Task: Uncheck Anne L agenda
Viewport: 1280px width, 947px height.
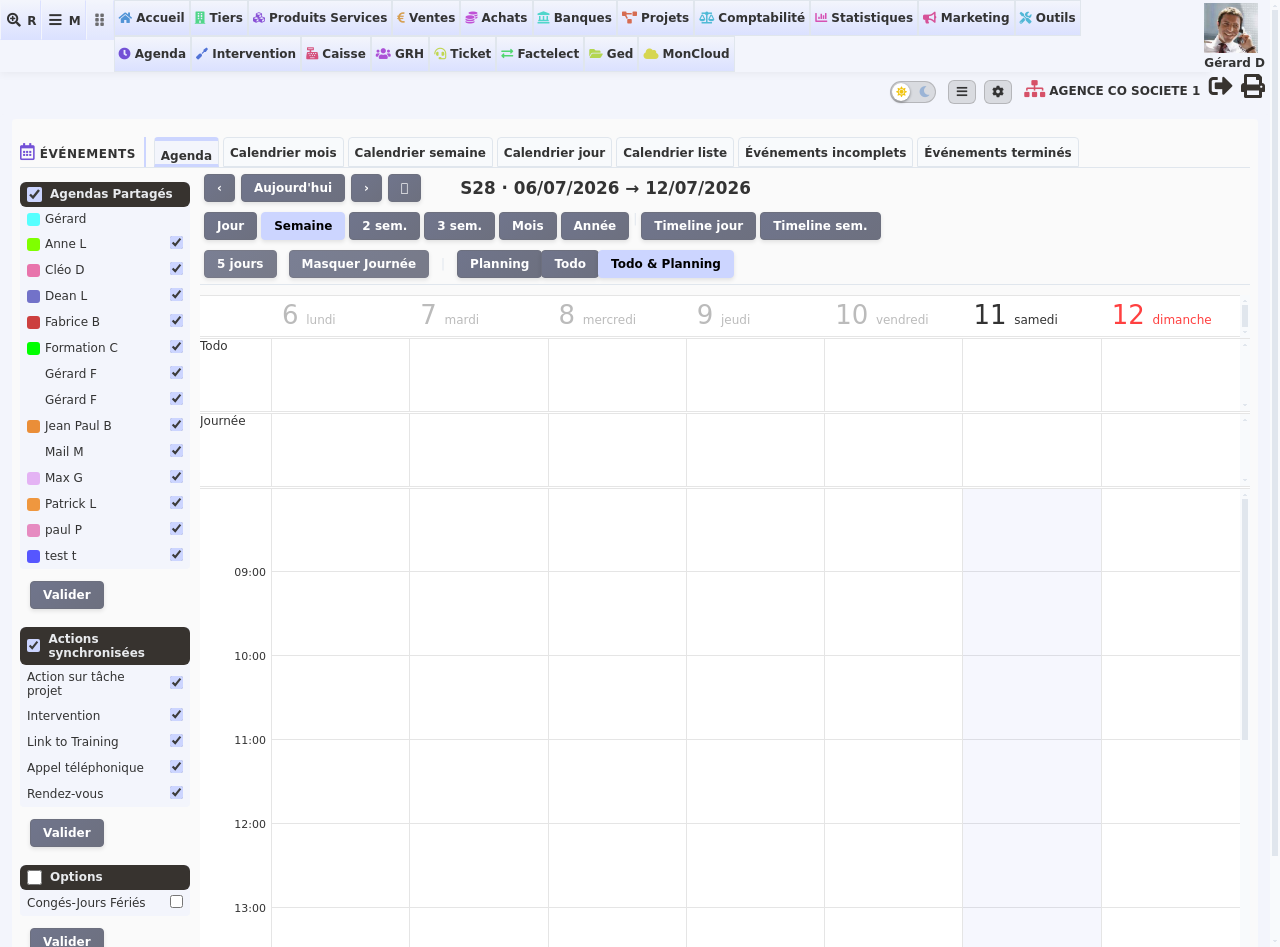Action: tap(176, 243)
